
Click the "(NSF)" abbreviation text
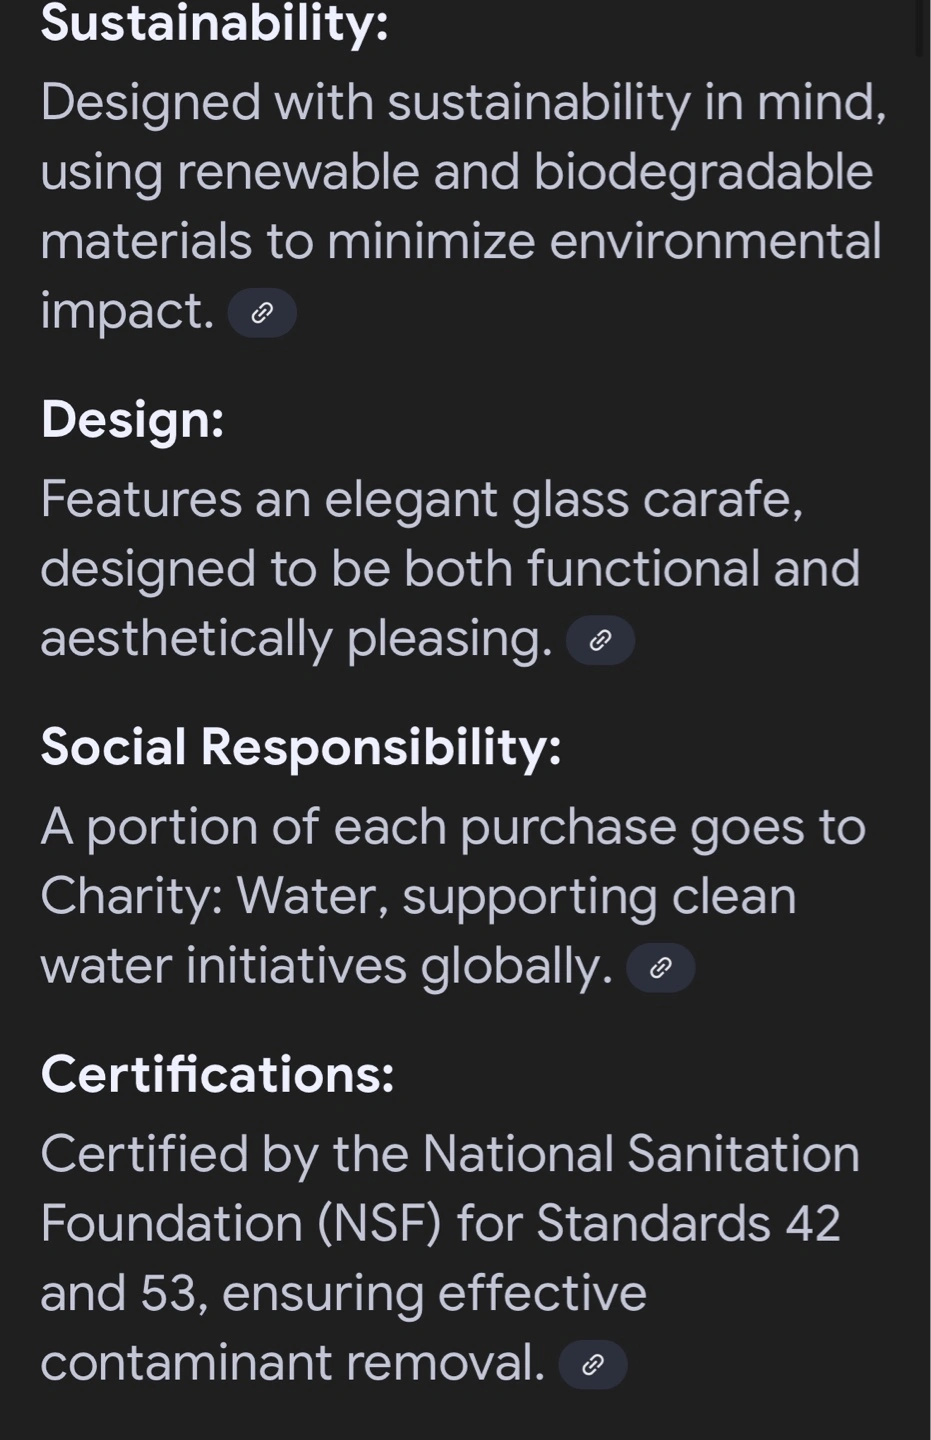pyautogui.click(x=379, y=1223)
